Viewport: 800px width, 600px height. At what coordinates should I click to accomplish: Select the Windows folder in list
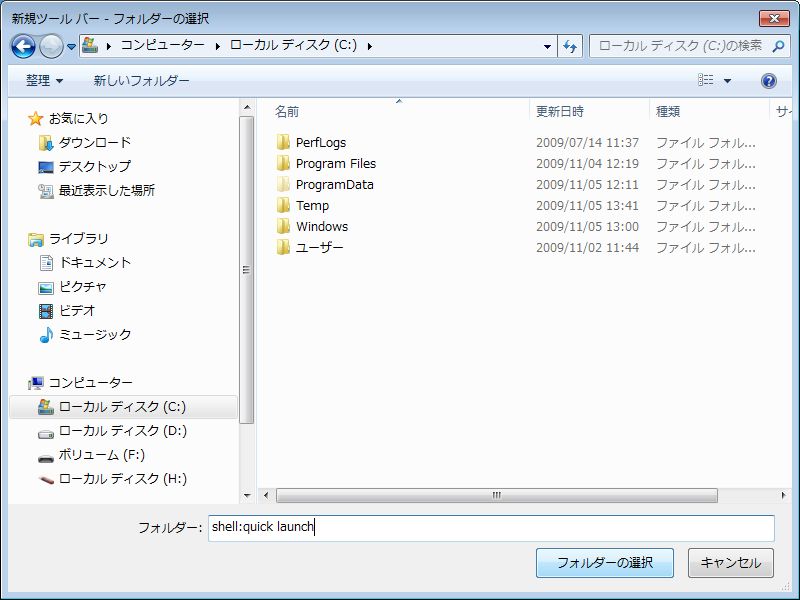tap(321, 227)
